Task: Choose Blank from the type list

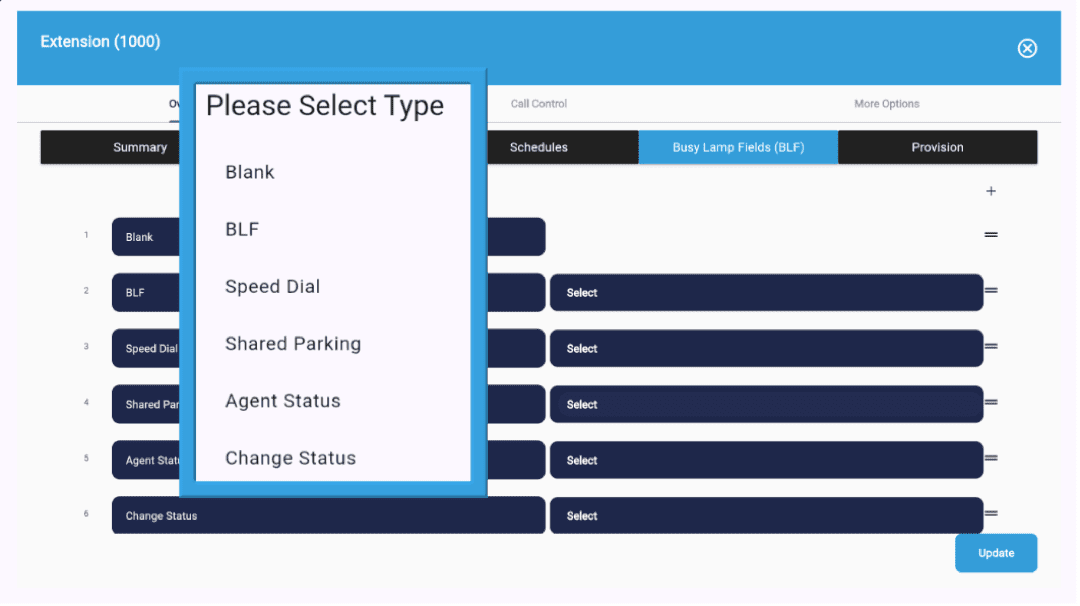Action: coord(250,172)
